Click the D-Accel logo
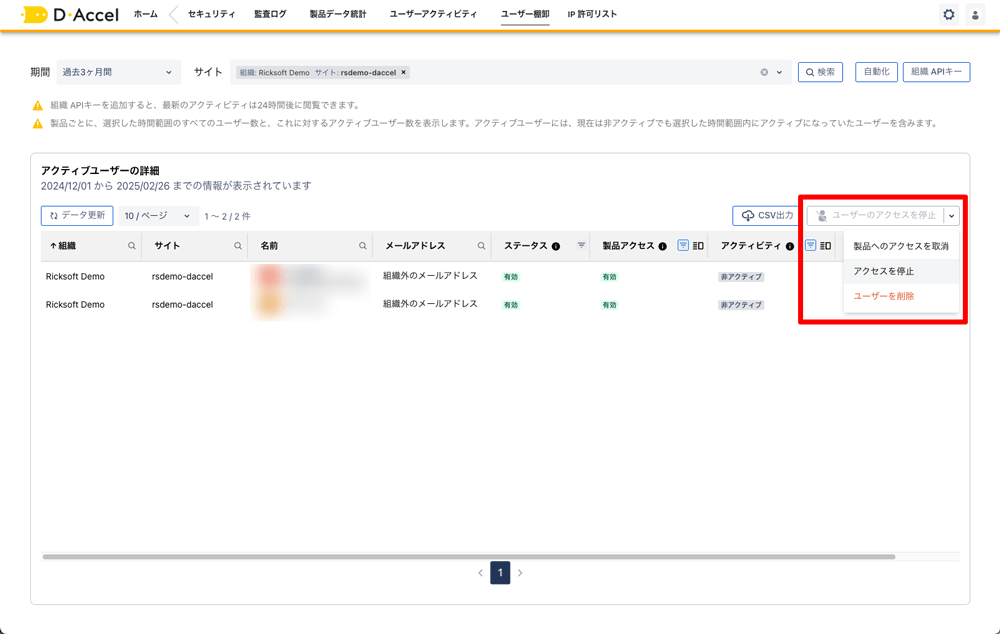The width and height of the screenshot is (1000, 634). [x=70, y=14]
